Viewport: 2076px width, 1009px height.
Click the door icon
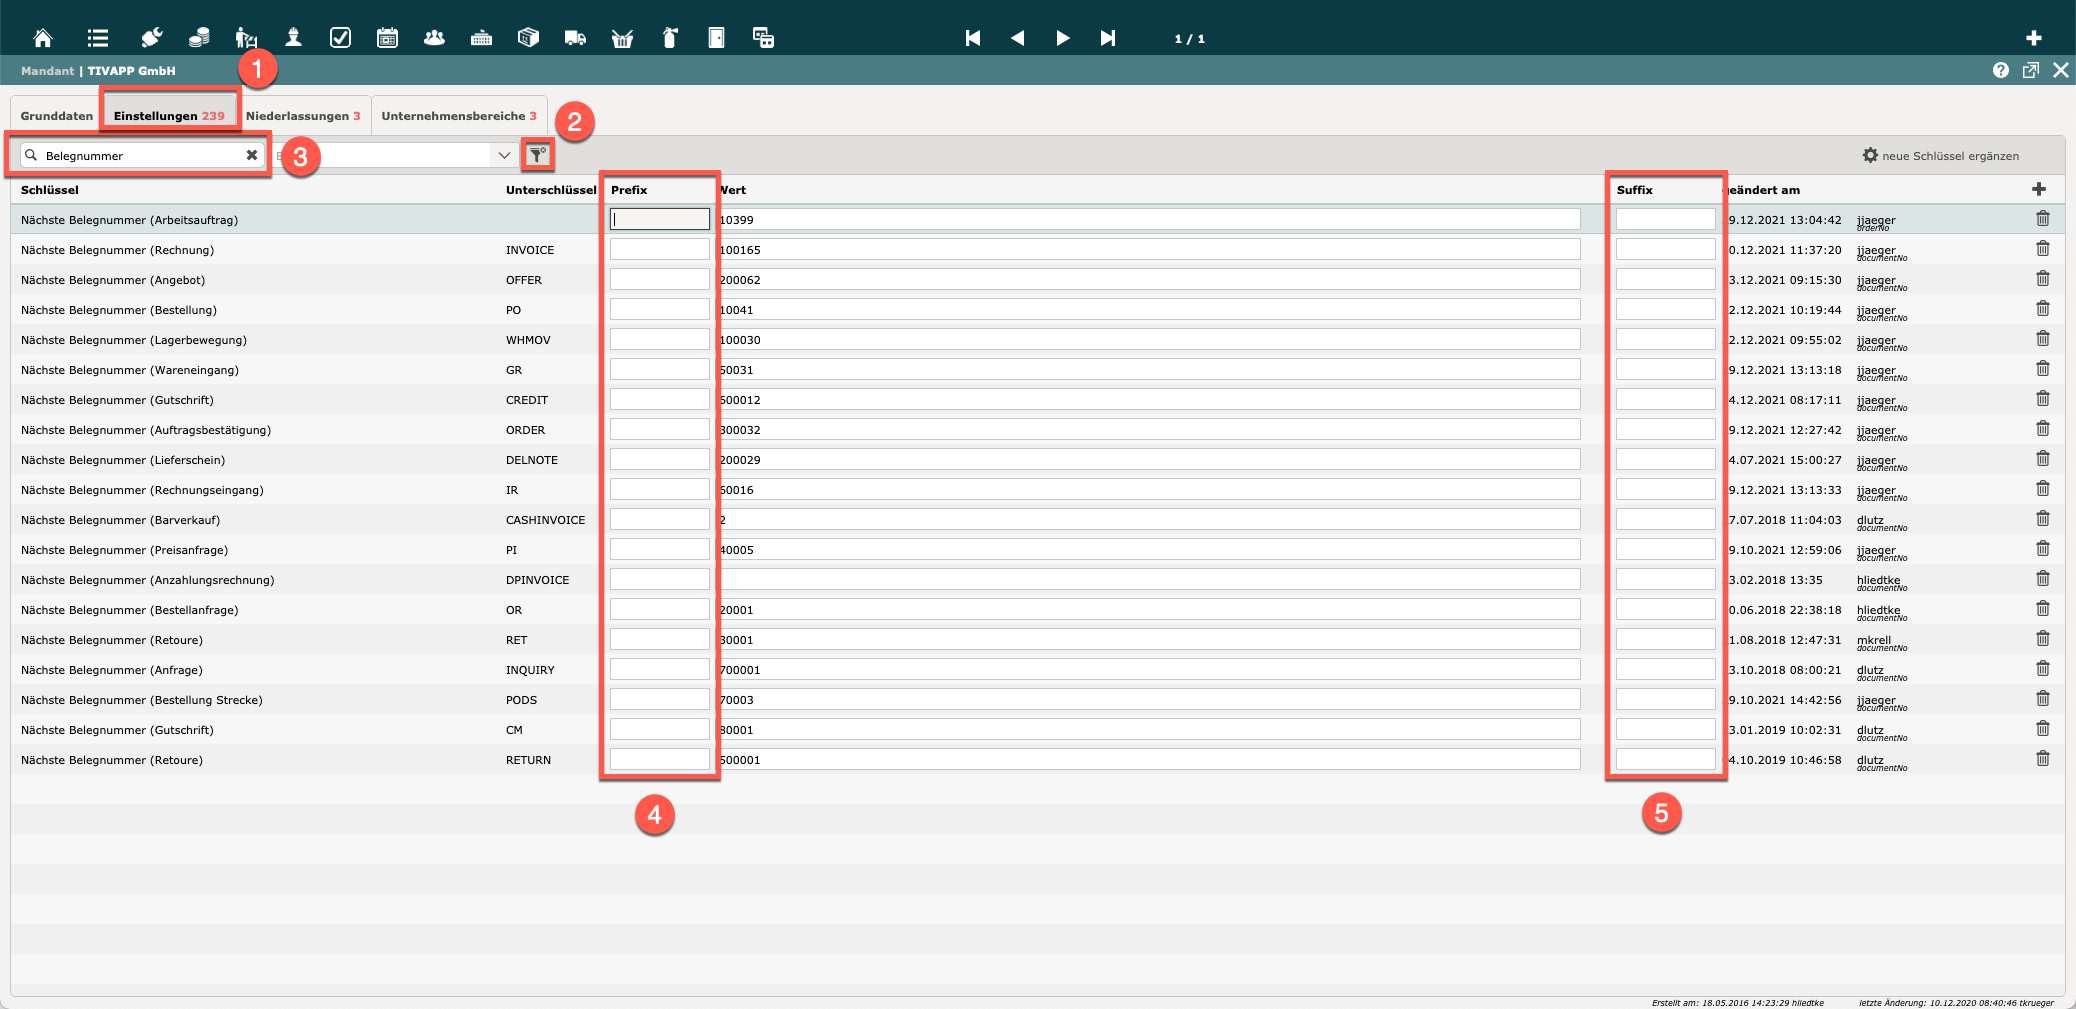tap(716, 38)
